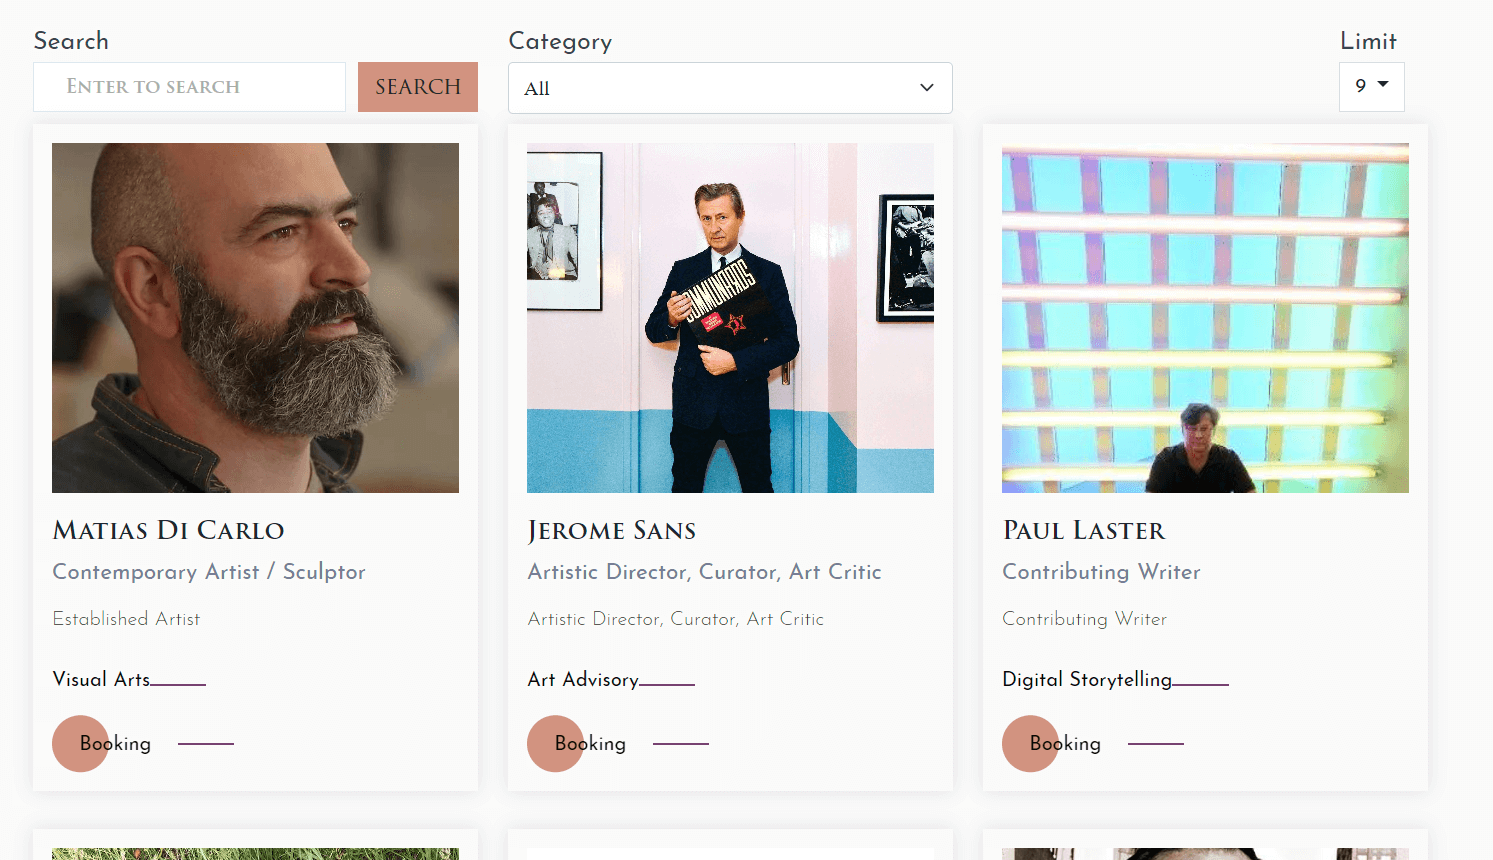1493x860 pixels.
Task: Click the Search text input field
Action: click(189, 87)
